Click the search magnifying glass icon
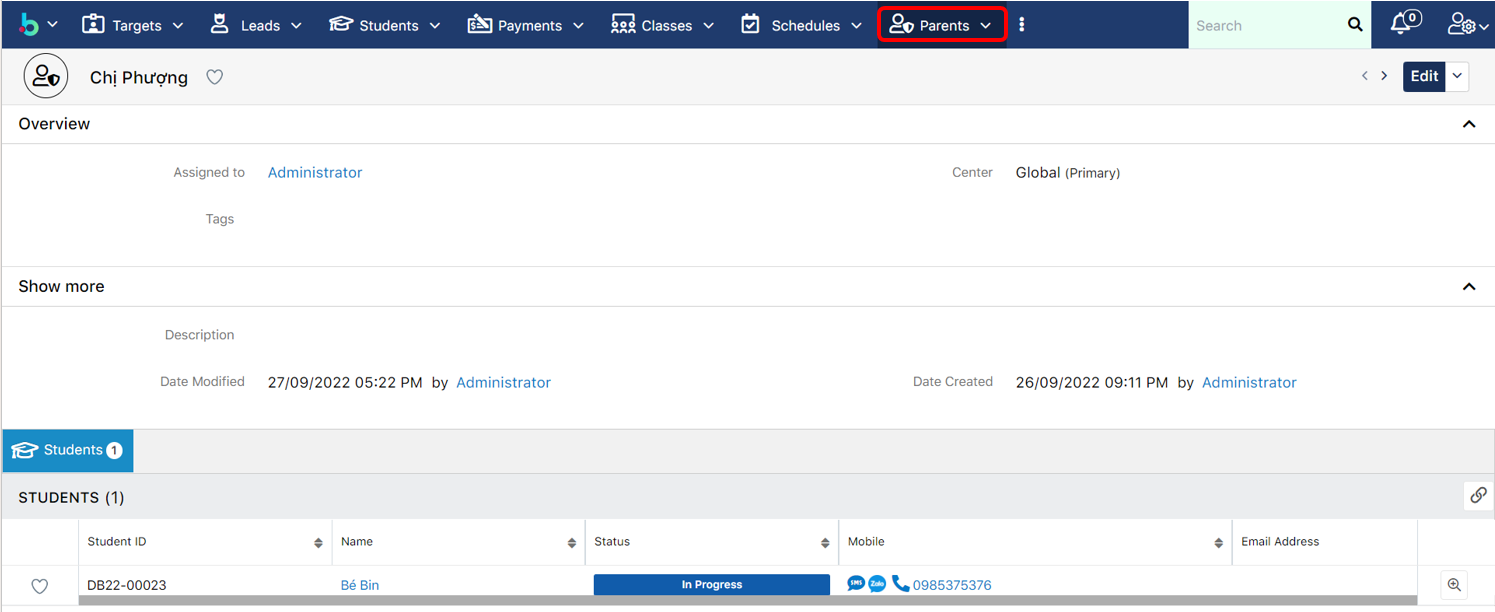Image resolution: width=1495 pixels, height=612 pixels. click(1355, 25)
